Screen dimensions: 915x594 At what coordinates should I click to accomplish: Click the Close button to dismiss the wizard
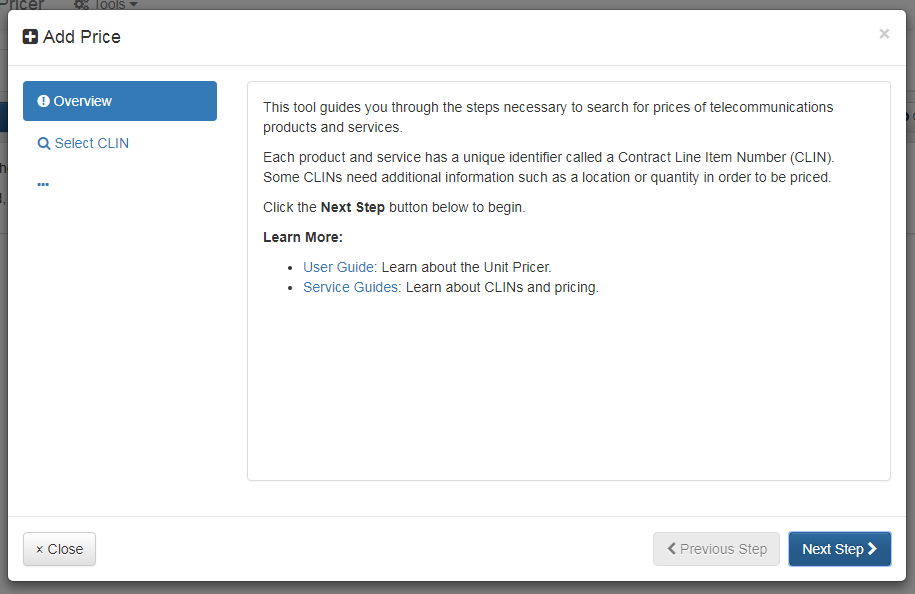(59, 549)
